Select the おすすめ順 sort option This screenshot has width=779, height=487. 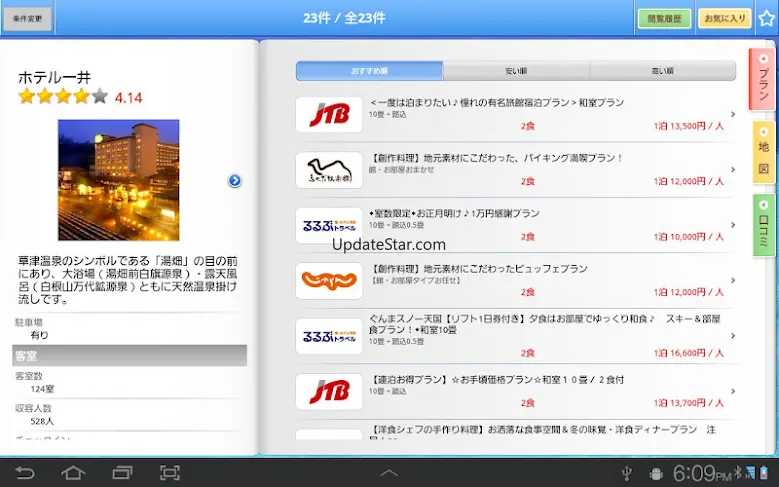pos(369,71)
